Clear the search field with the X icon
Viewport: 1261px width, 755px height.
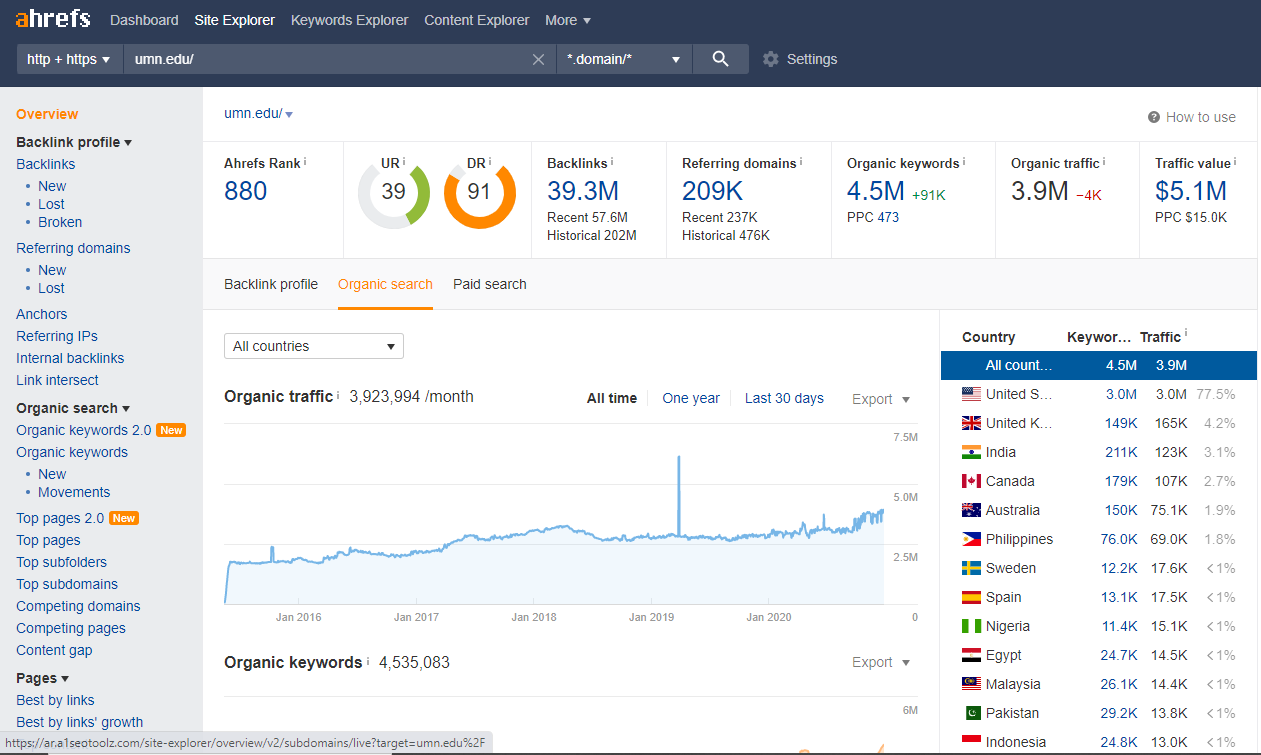(539, 59)
